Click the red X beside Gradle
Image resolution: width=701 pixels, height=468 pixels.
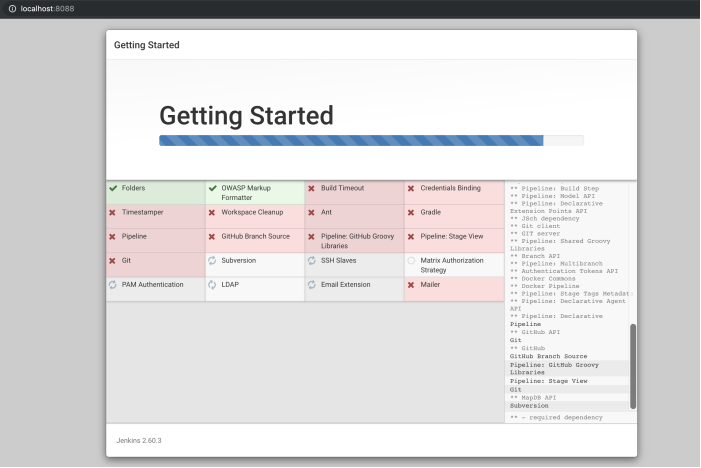coord(411,213)
